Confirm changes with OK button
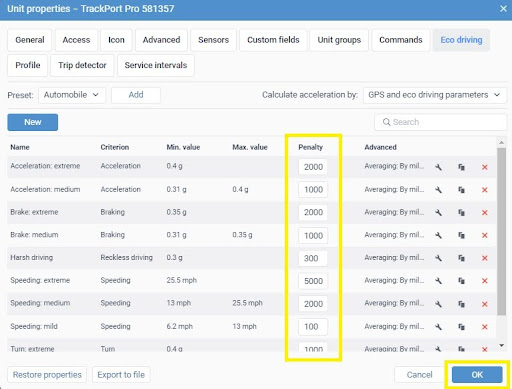Screen dimensions: 512x389 point(477,375)
